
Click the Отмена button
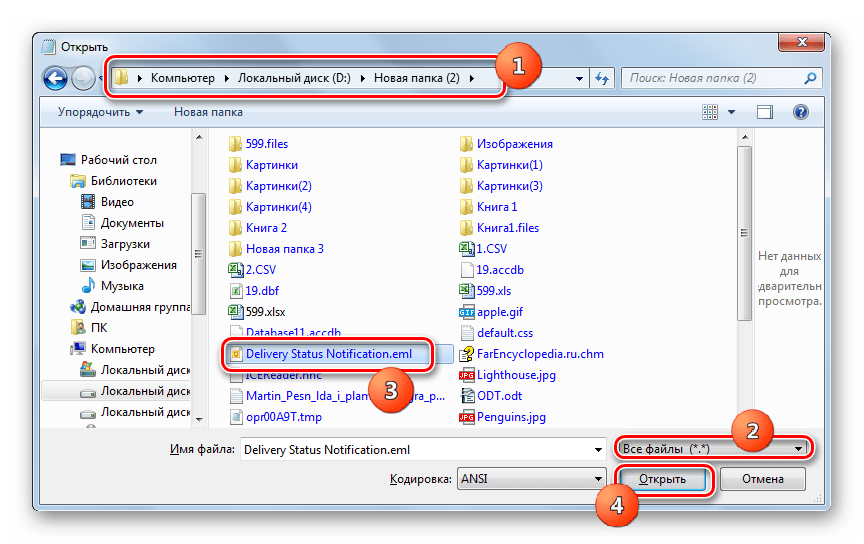coord(763,479)
